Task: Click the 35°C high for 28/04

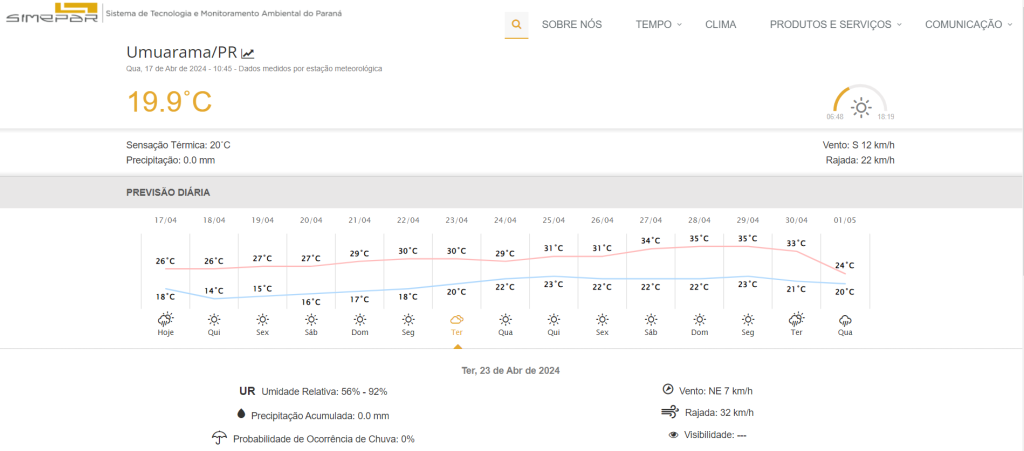Action: 699,238
